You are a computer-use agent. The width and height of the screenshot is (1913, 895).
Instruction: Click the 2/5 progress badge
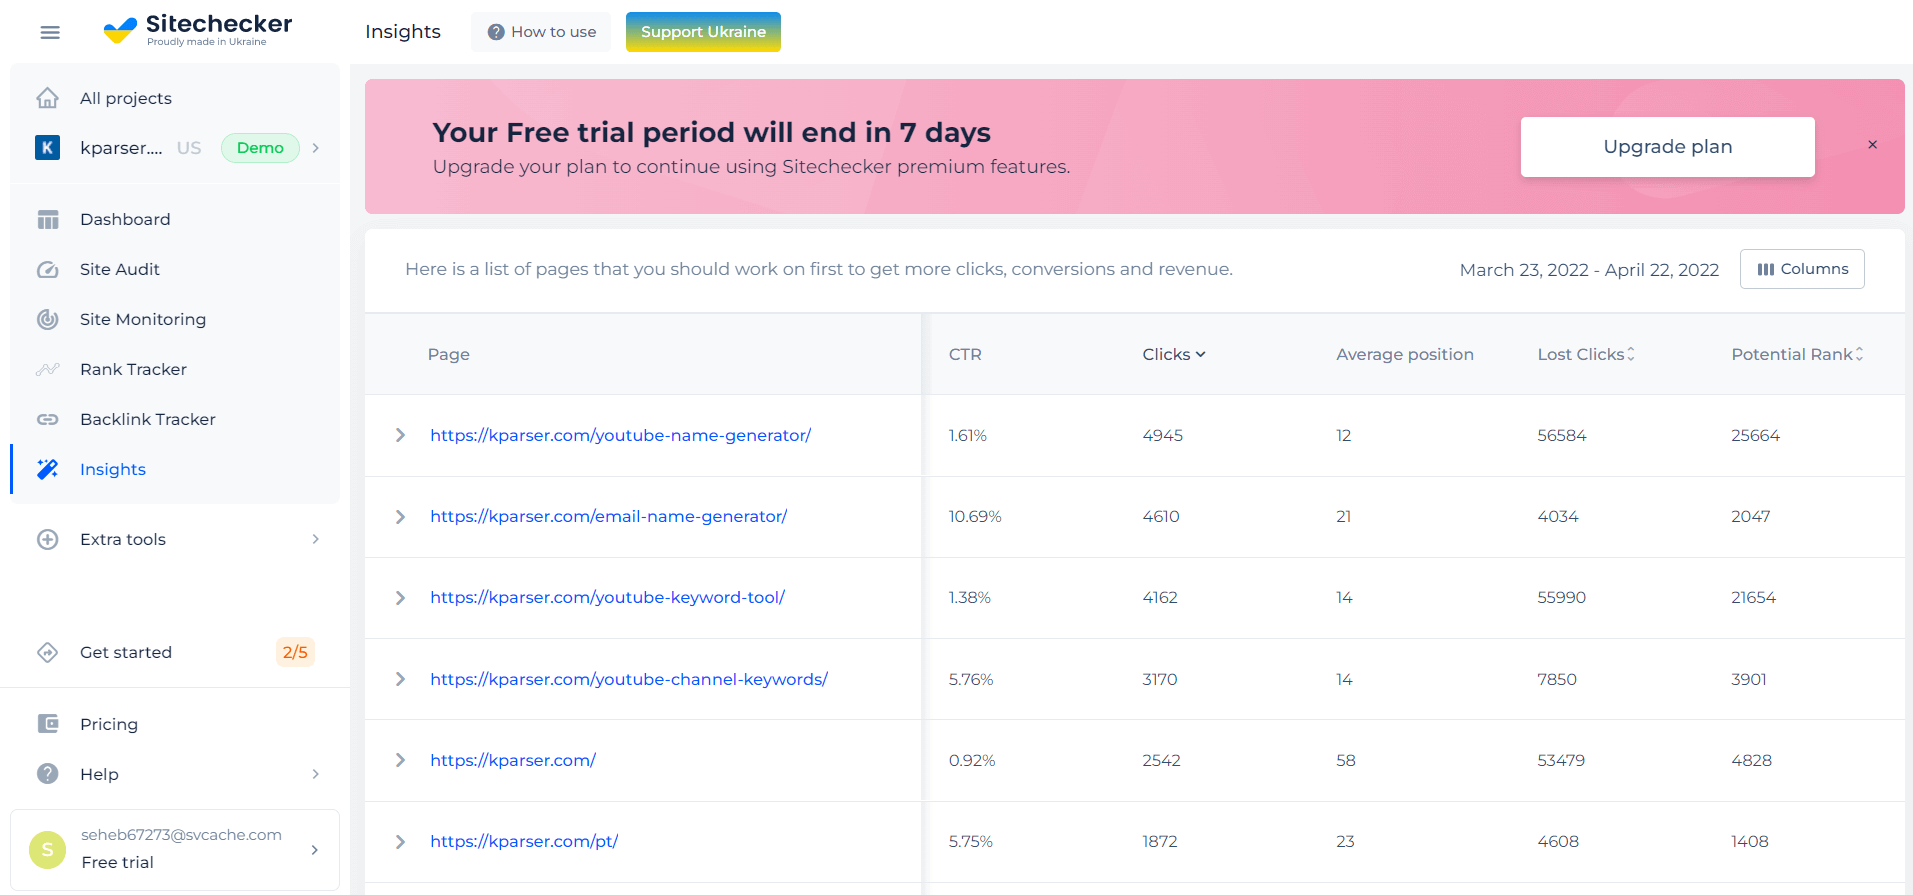point(295,652)
